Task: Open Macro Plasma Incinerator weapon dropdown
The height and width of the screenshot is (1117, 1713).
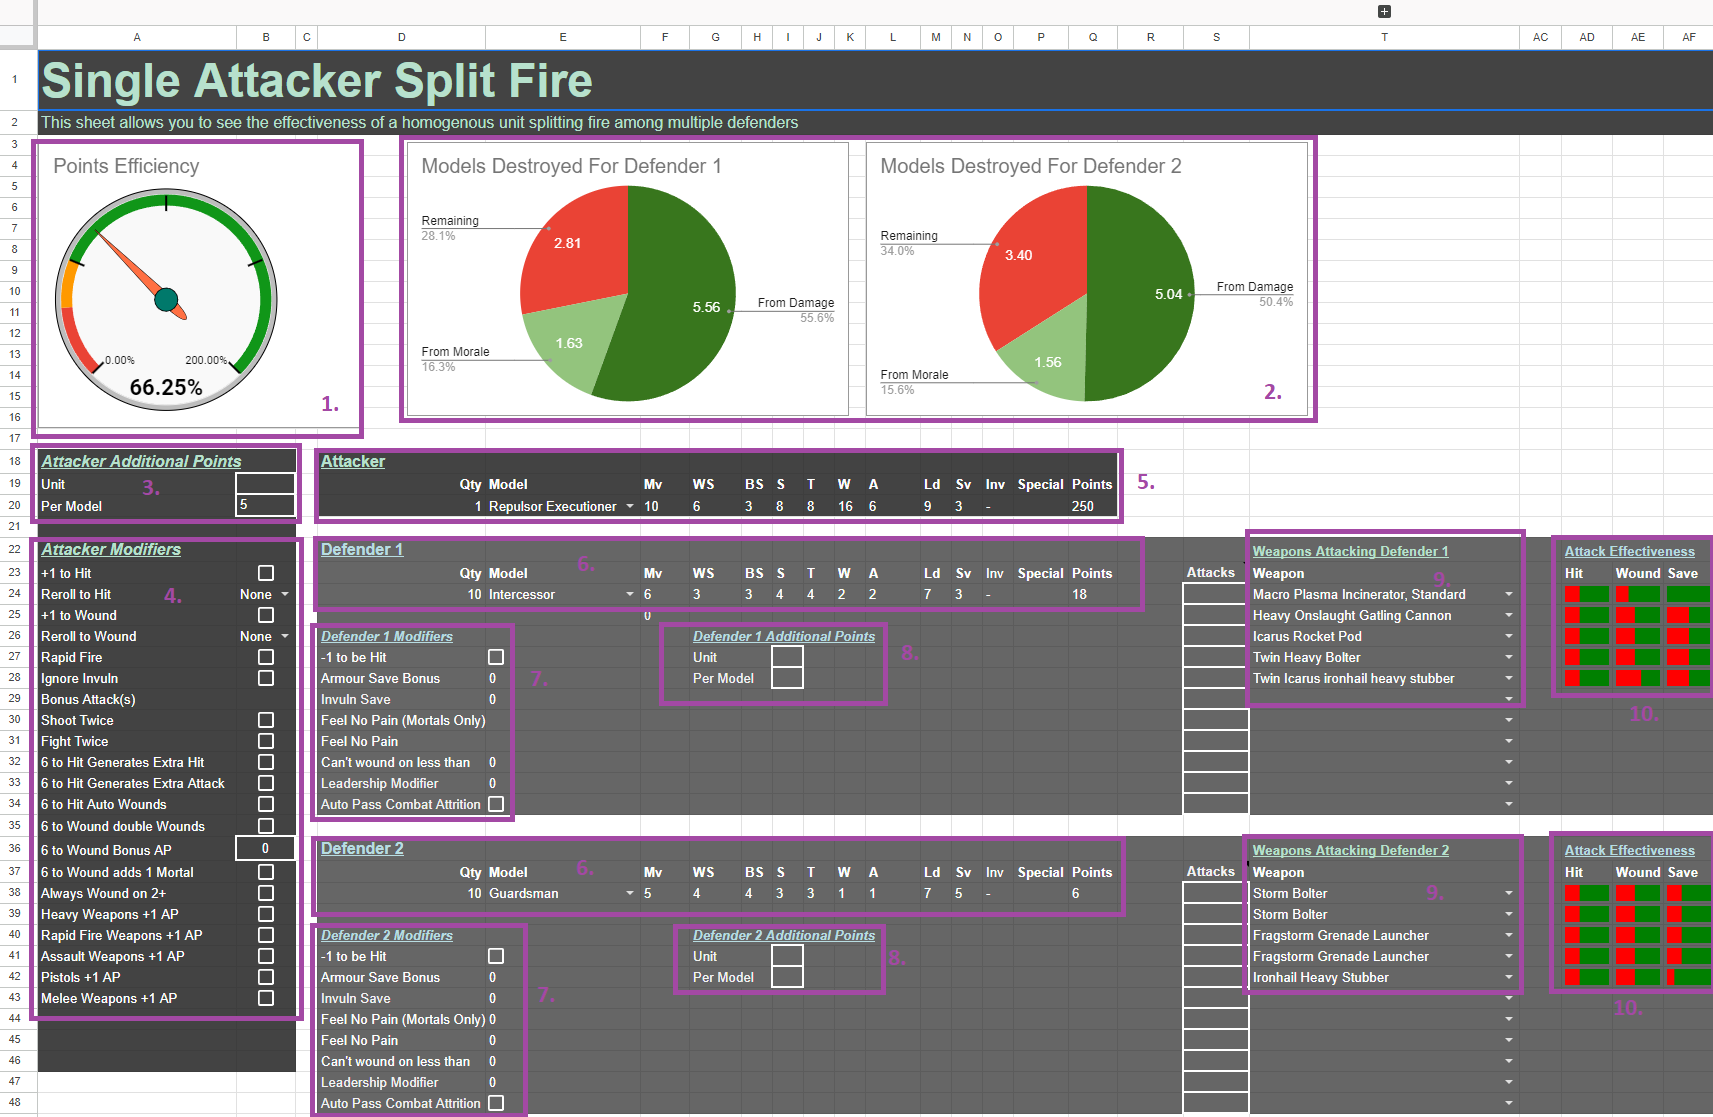Action: click(1509, 594)
